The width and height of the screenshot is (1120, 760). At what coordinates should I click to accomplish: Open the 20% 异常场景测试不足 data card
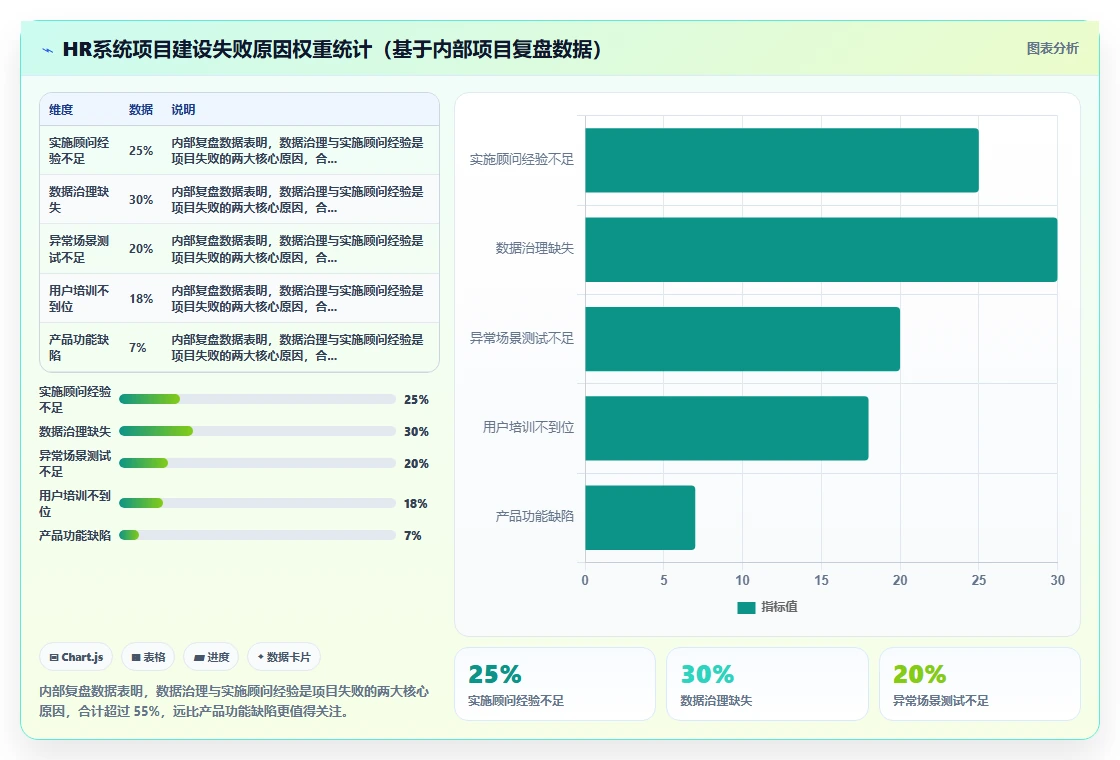[x=979, y=684]
